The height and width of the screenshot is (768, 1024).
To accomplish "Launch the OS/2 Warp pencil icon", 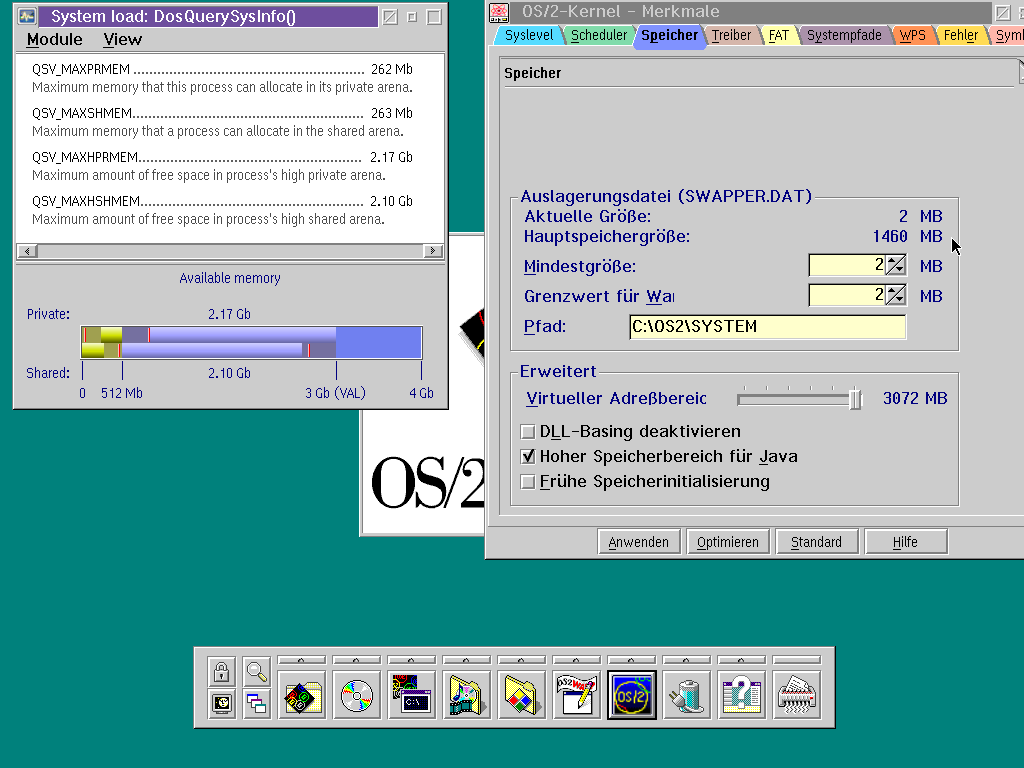I will [x=576, y=696].
